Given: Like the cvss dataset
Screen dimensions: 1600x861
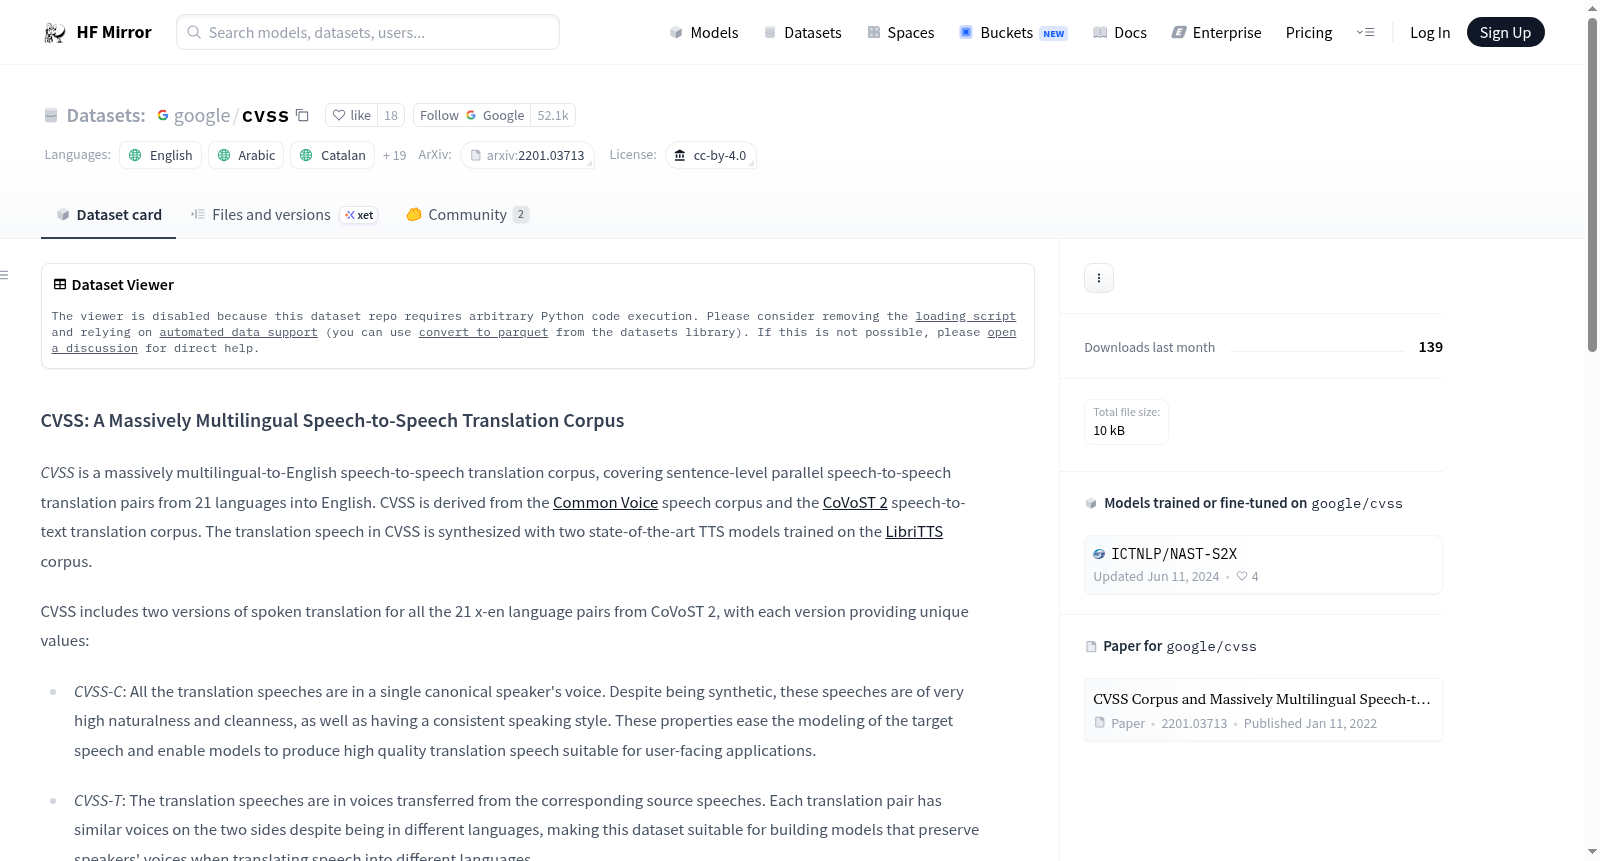Looking at the screenshot, I should click(x=351, y=115).
